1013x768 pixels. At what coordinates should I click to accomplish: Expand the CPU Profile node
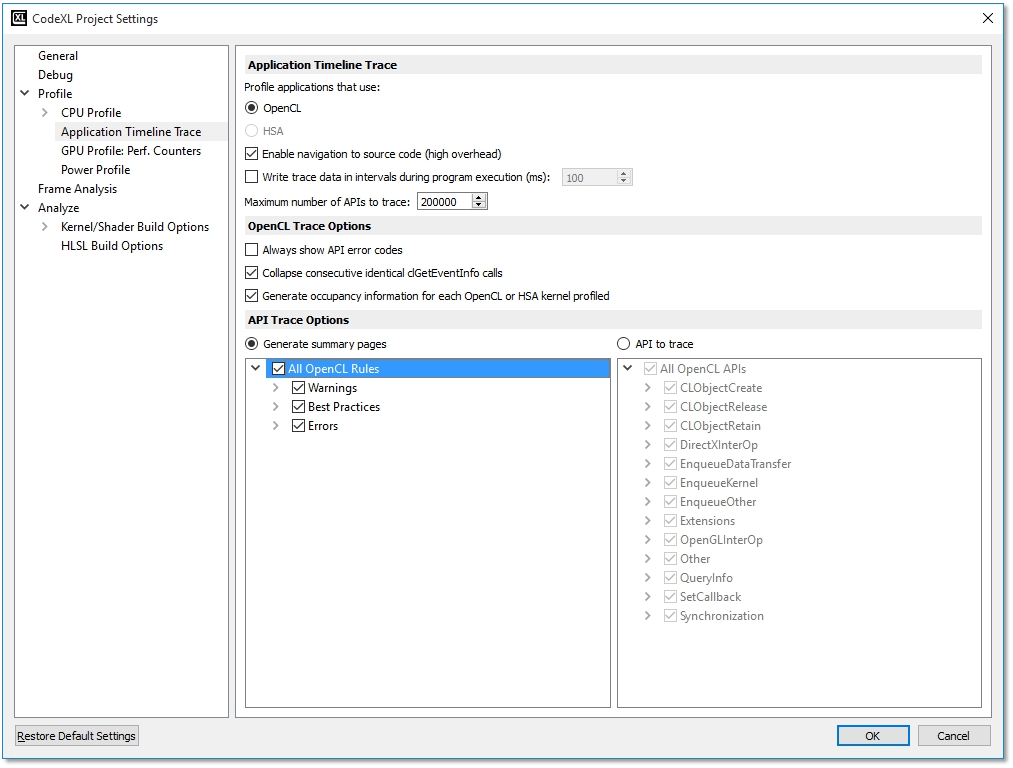pos(44,112)
